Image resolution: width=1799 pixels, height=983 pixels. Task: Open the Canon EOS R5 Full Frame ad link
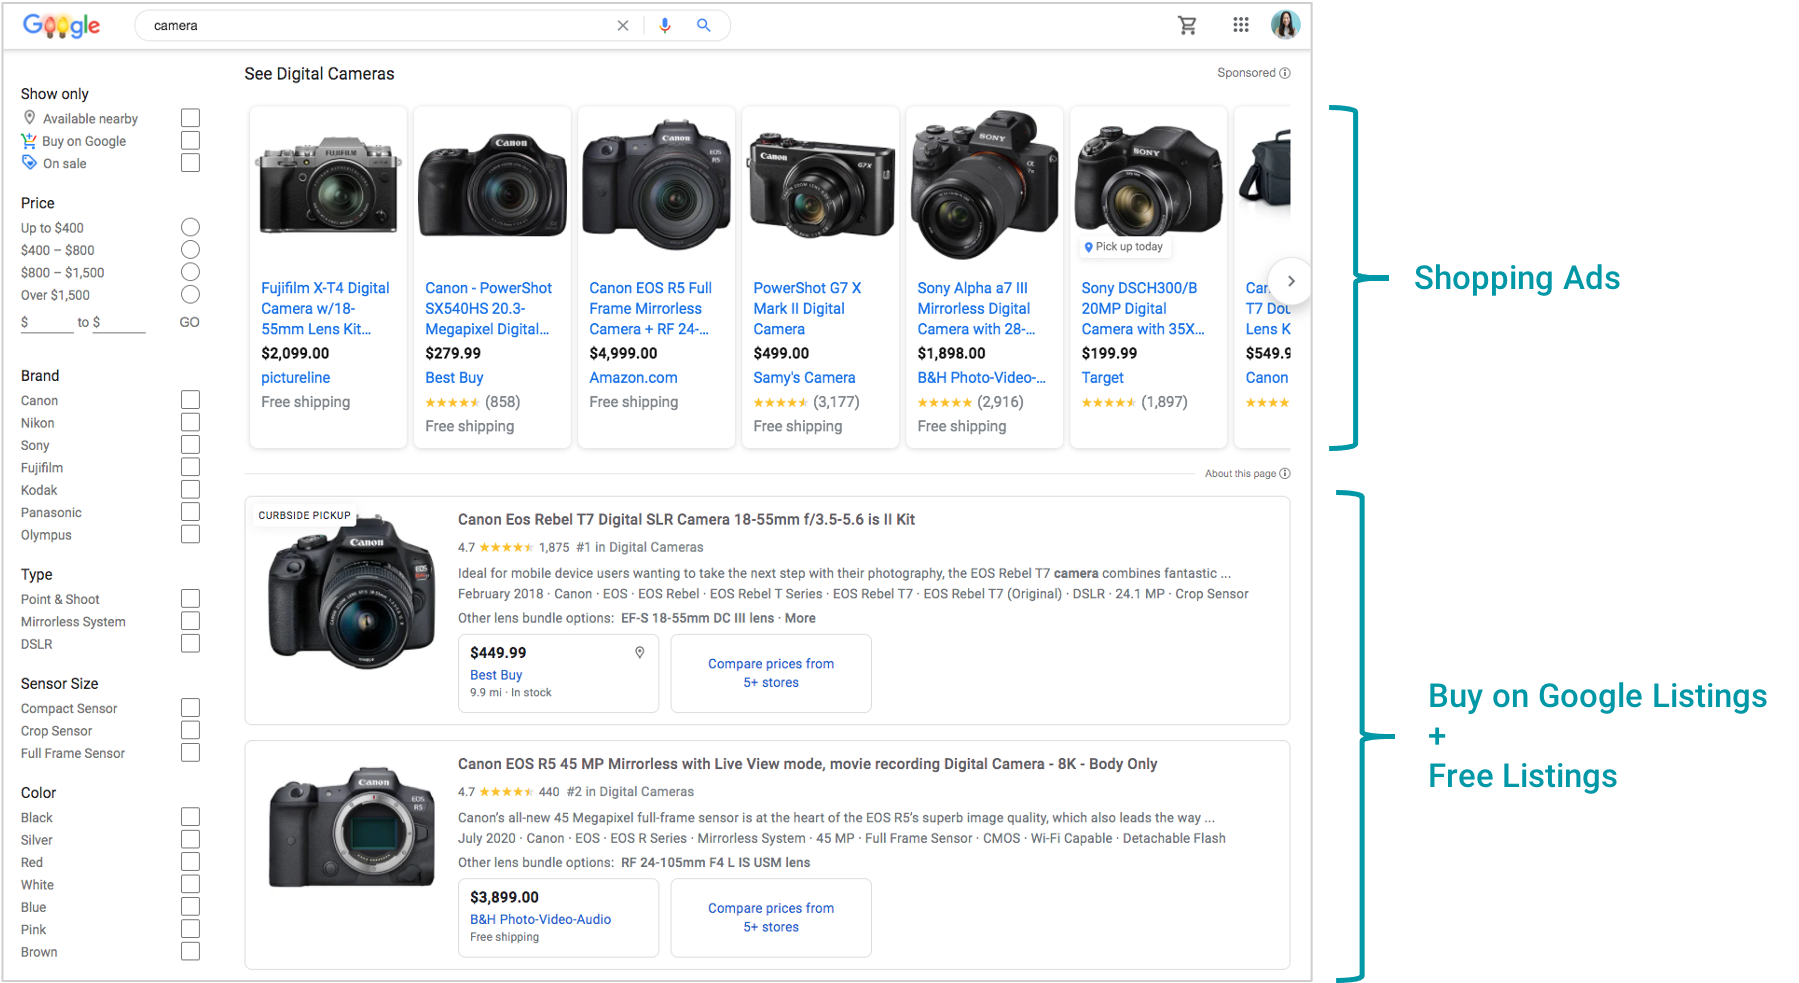(651, 308)
